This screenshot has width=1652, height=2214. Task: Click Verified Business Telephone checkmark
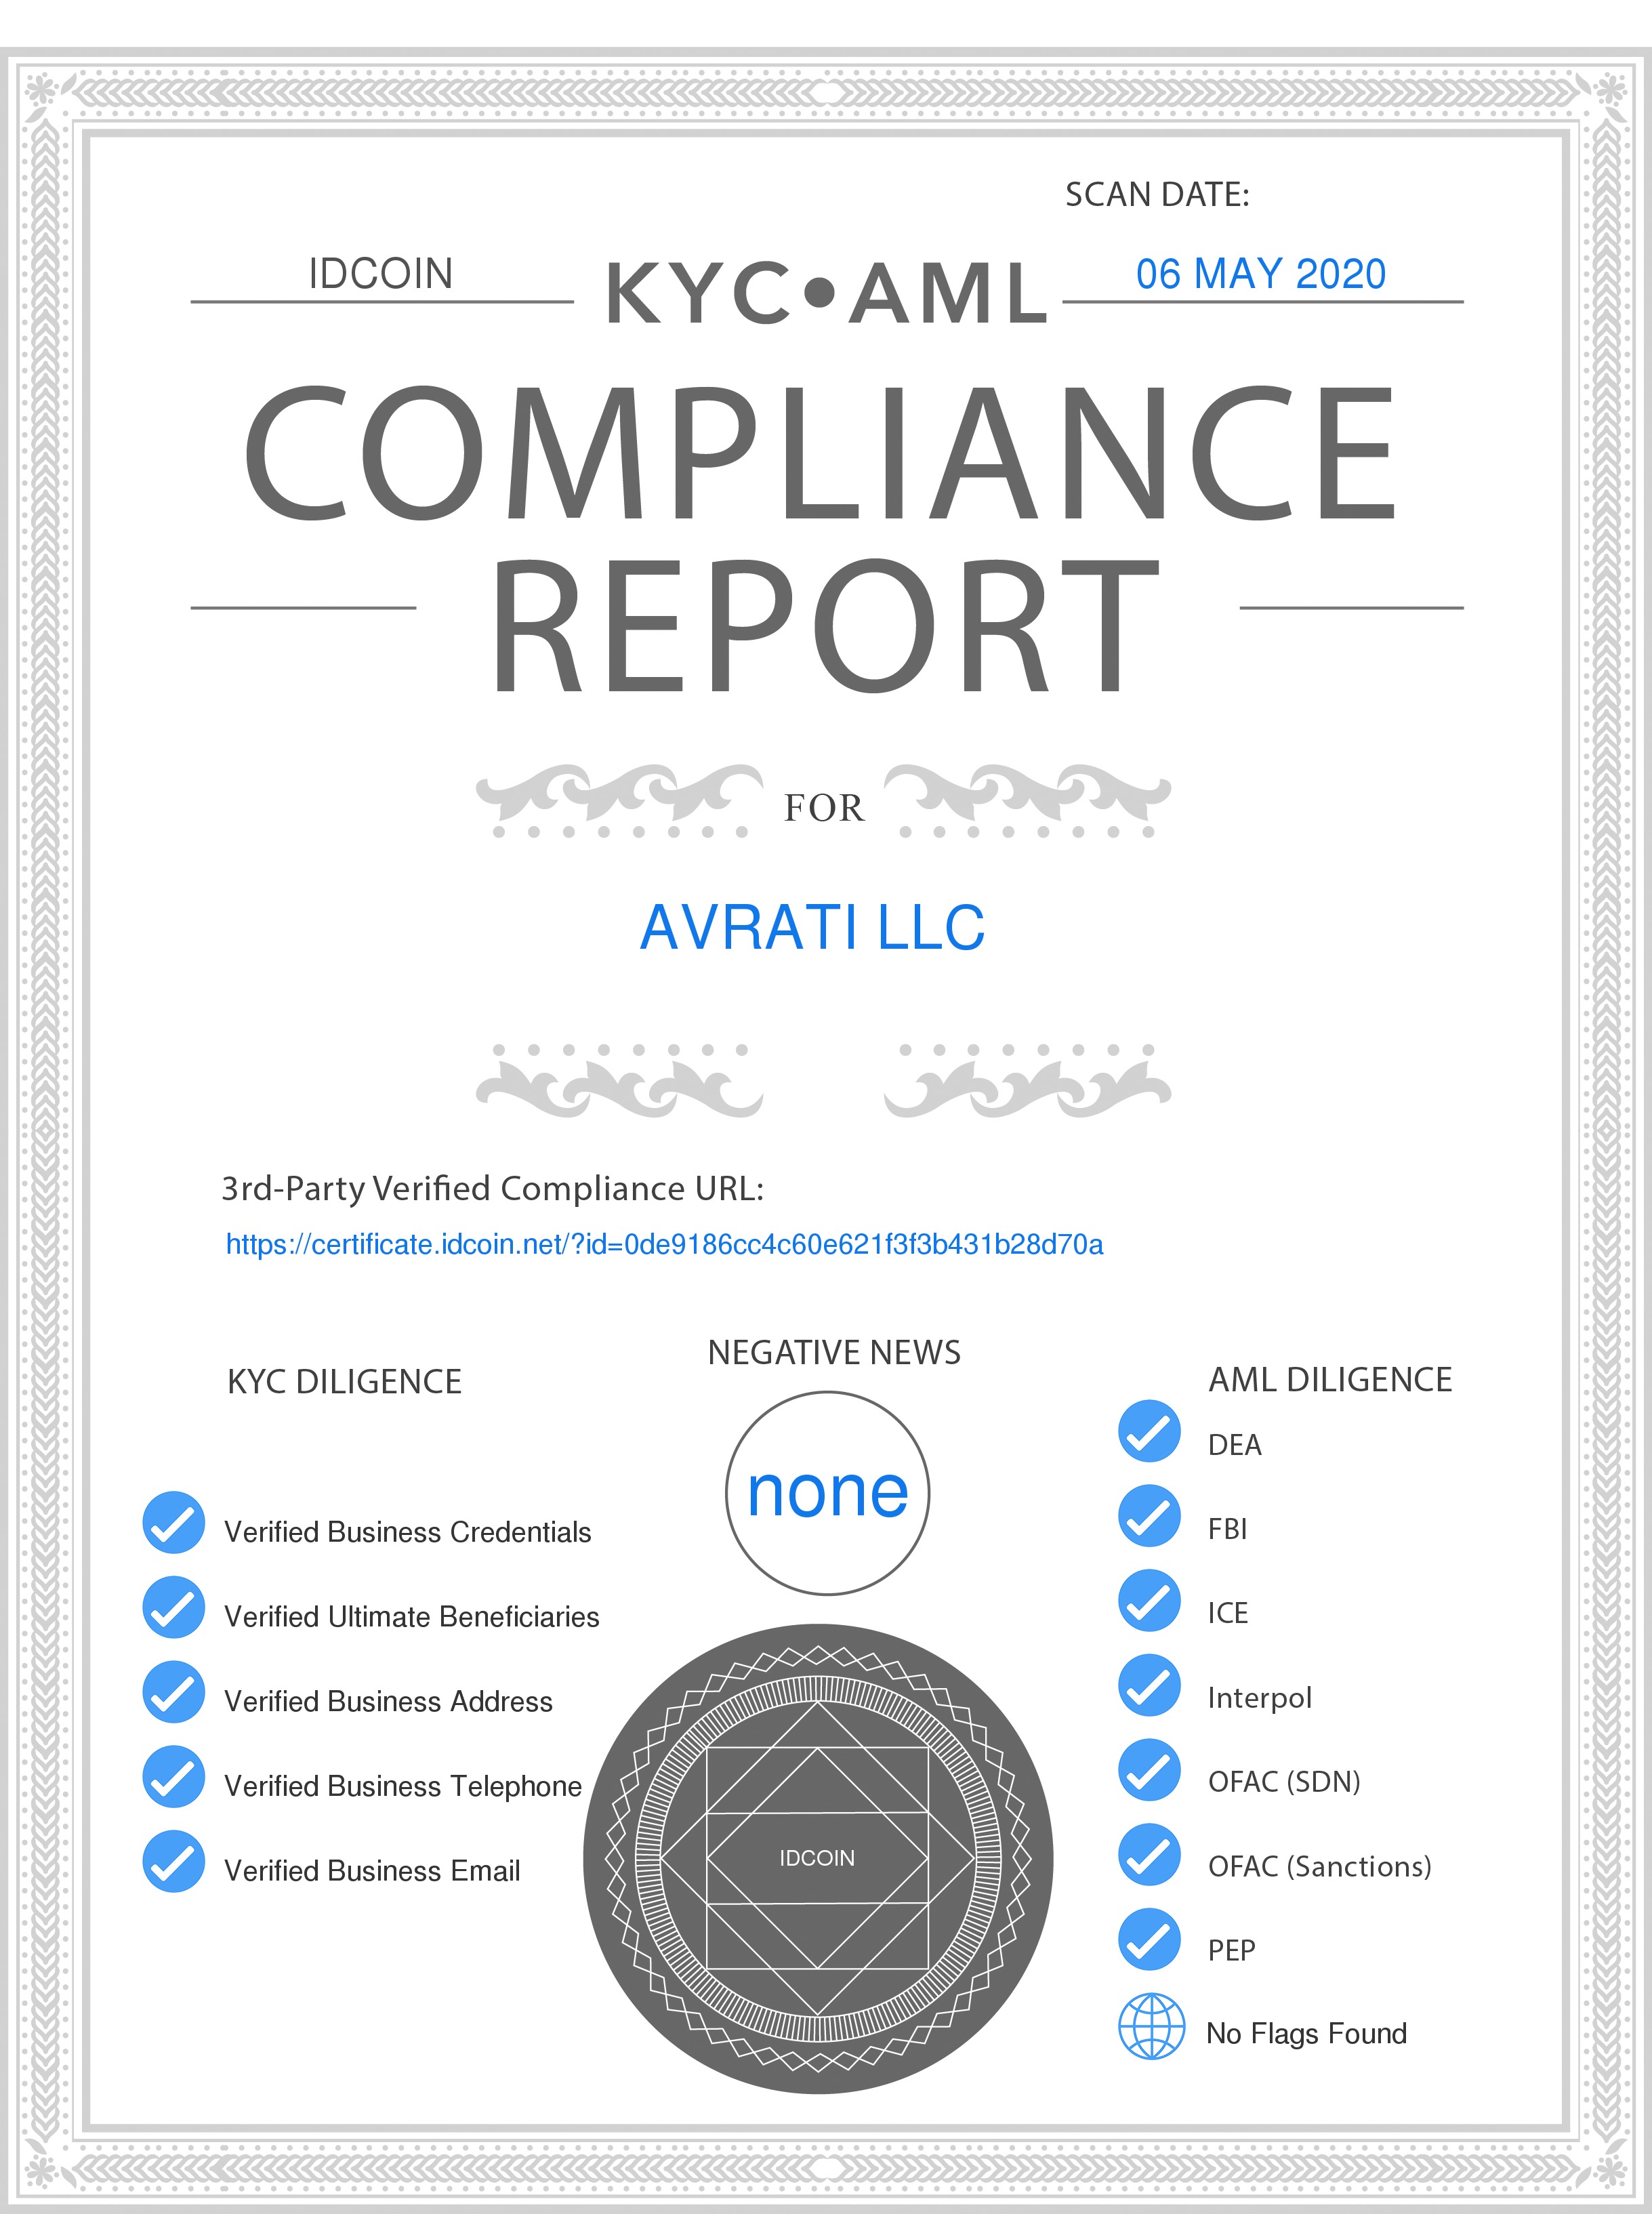coord(174,1776)
